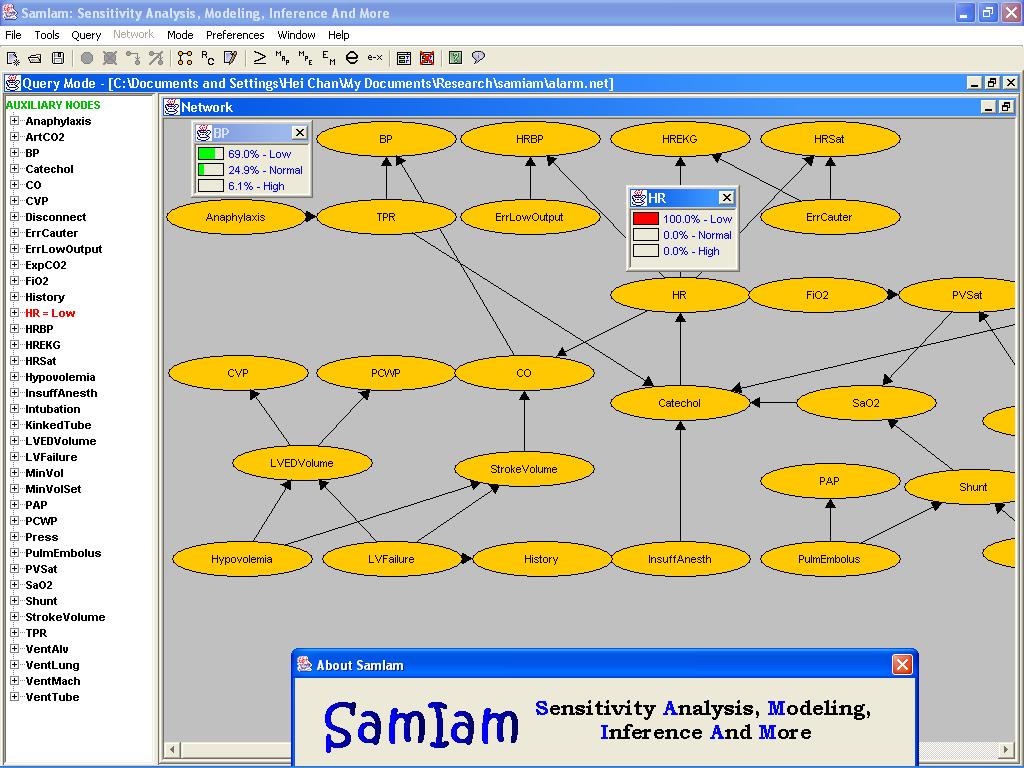Click the horizontal scrollbar right arrow
The image size is (1024, 768).
(1006, 749)
